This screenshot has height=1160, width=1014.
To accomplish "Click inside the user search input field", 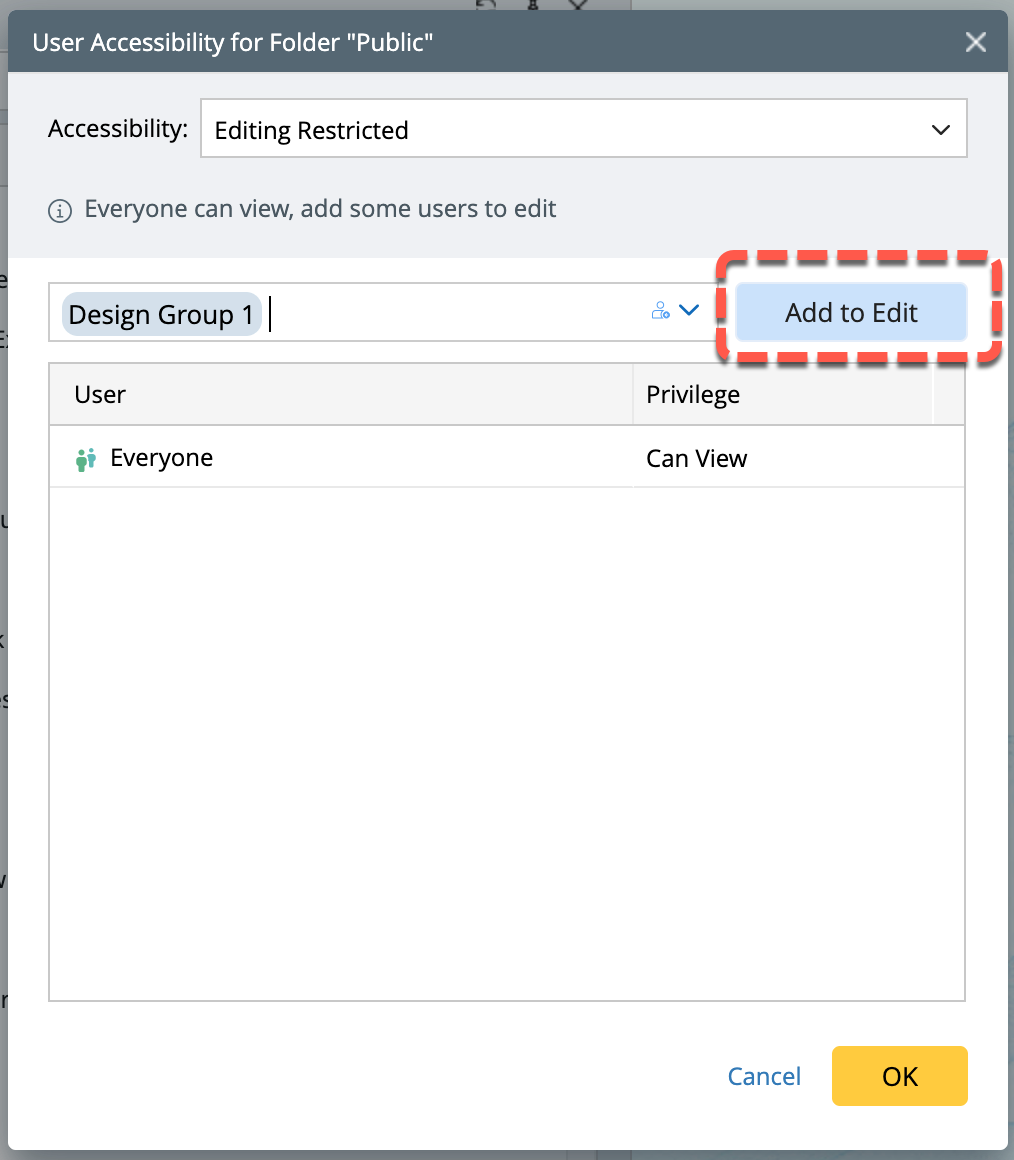I will [x=450, y=313].
